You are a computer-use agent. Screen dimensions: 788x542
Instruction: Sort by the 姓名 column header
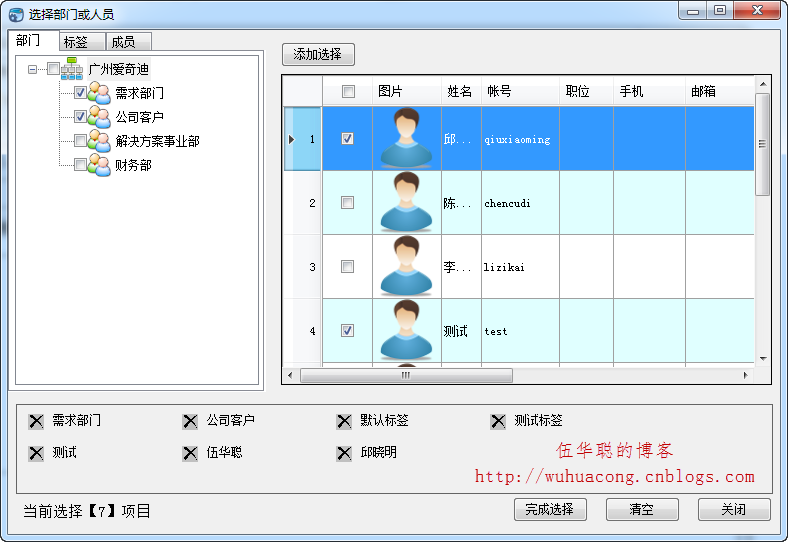[461, 91]
